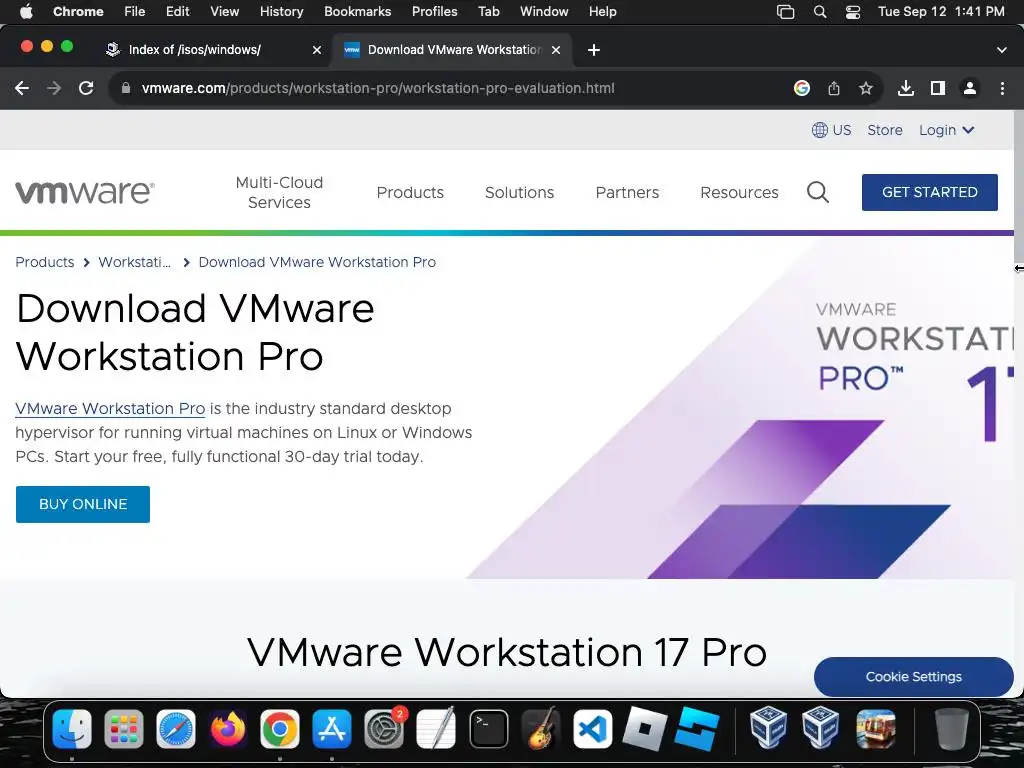Select the Download VMware Workstation tab
This screenshot has height=768, width=1024.
click(x=454, y=50)
